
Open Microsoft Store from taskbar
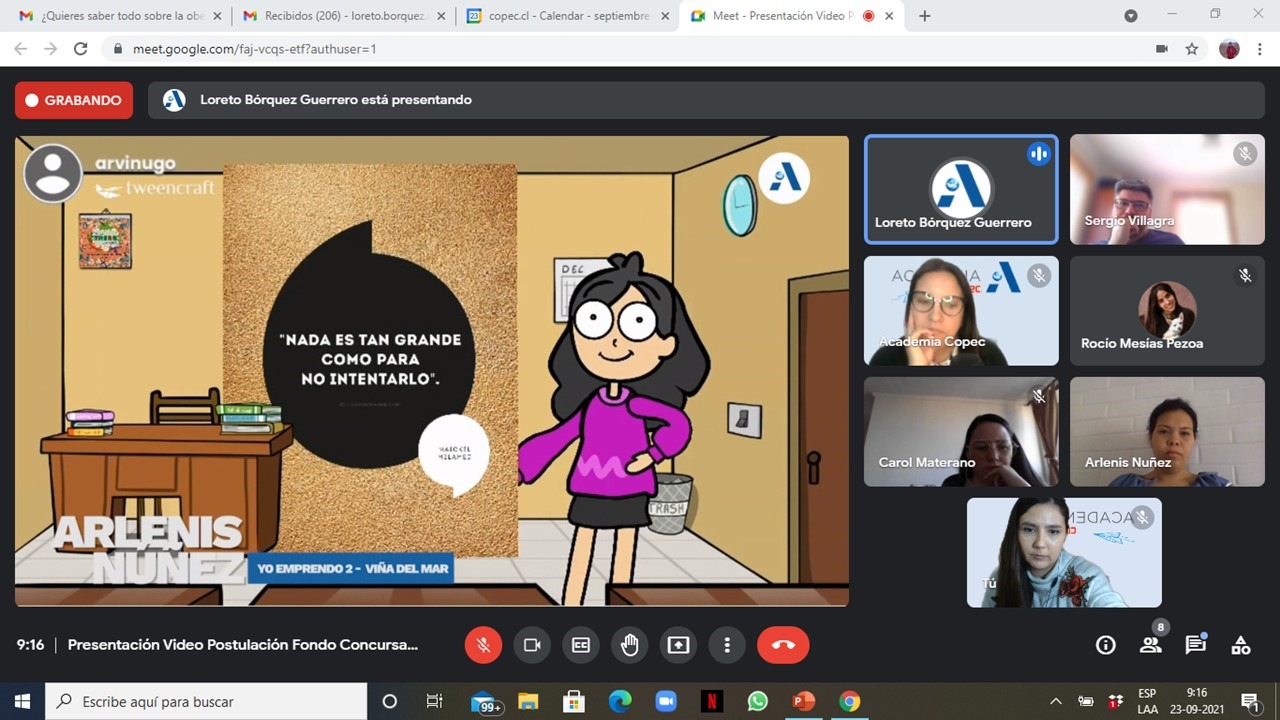tap(573, 701)
